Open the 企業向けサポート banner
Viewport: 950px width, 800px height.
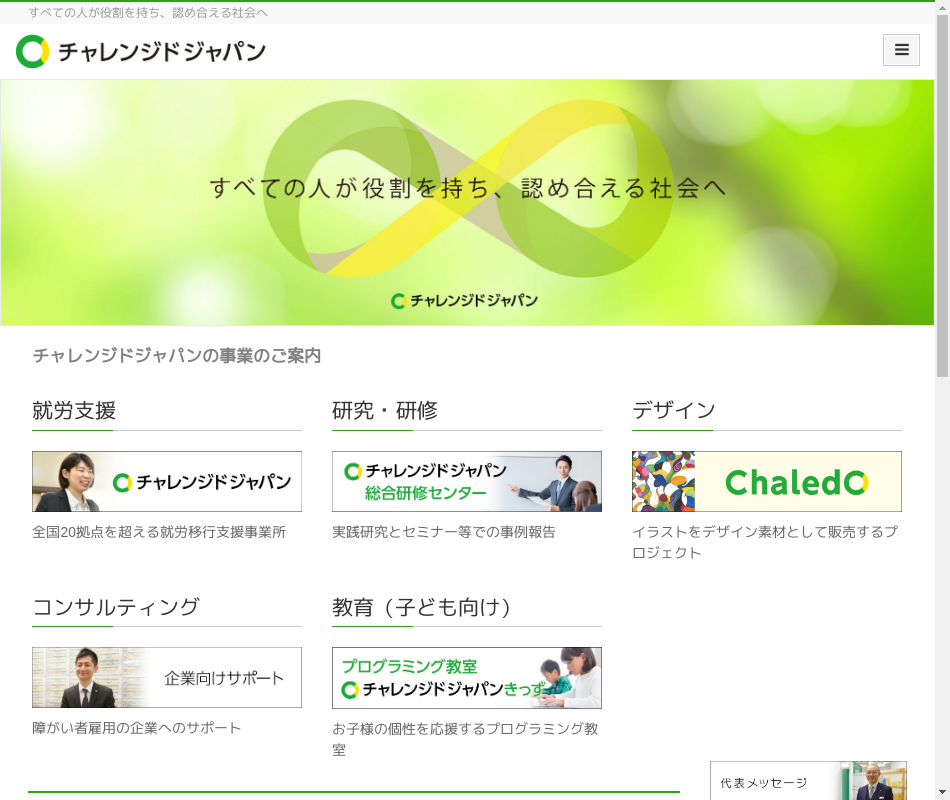click(167, 678)
